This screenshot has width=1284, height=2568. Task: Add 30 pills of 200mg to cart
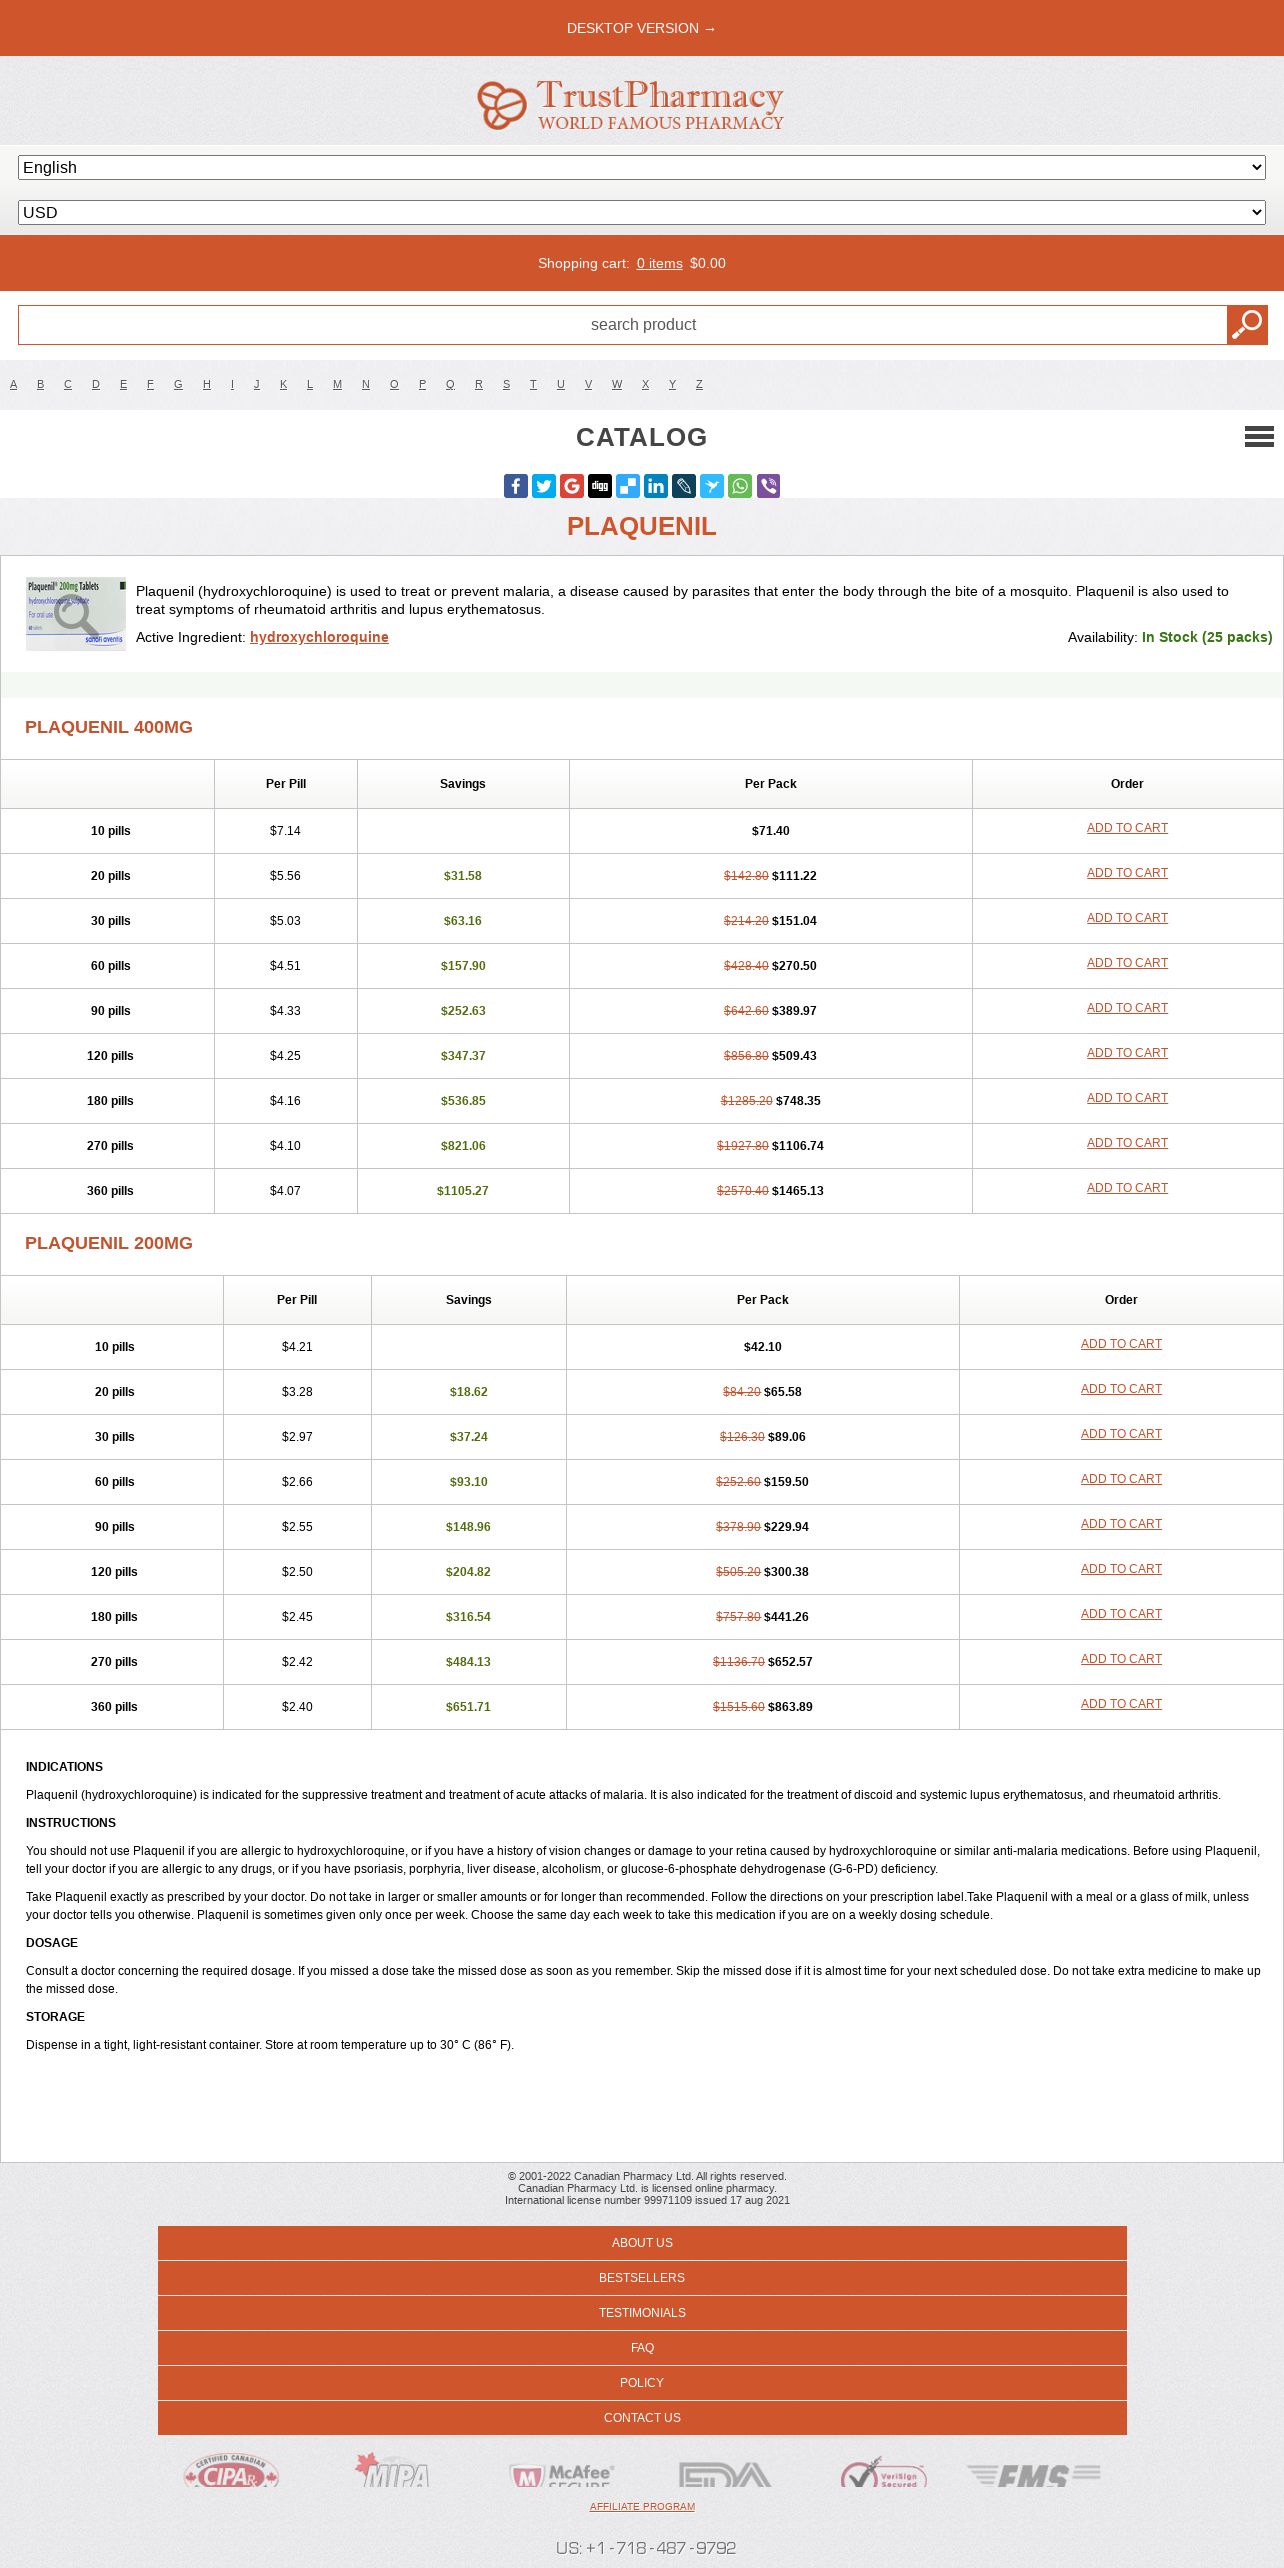point(1121,1434)
